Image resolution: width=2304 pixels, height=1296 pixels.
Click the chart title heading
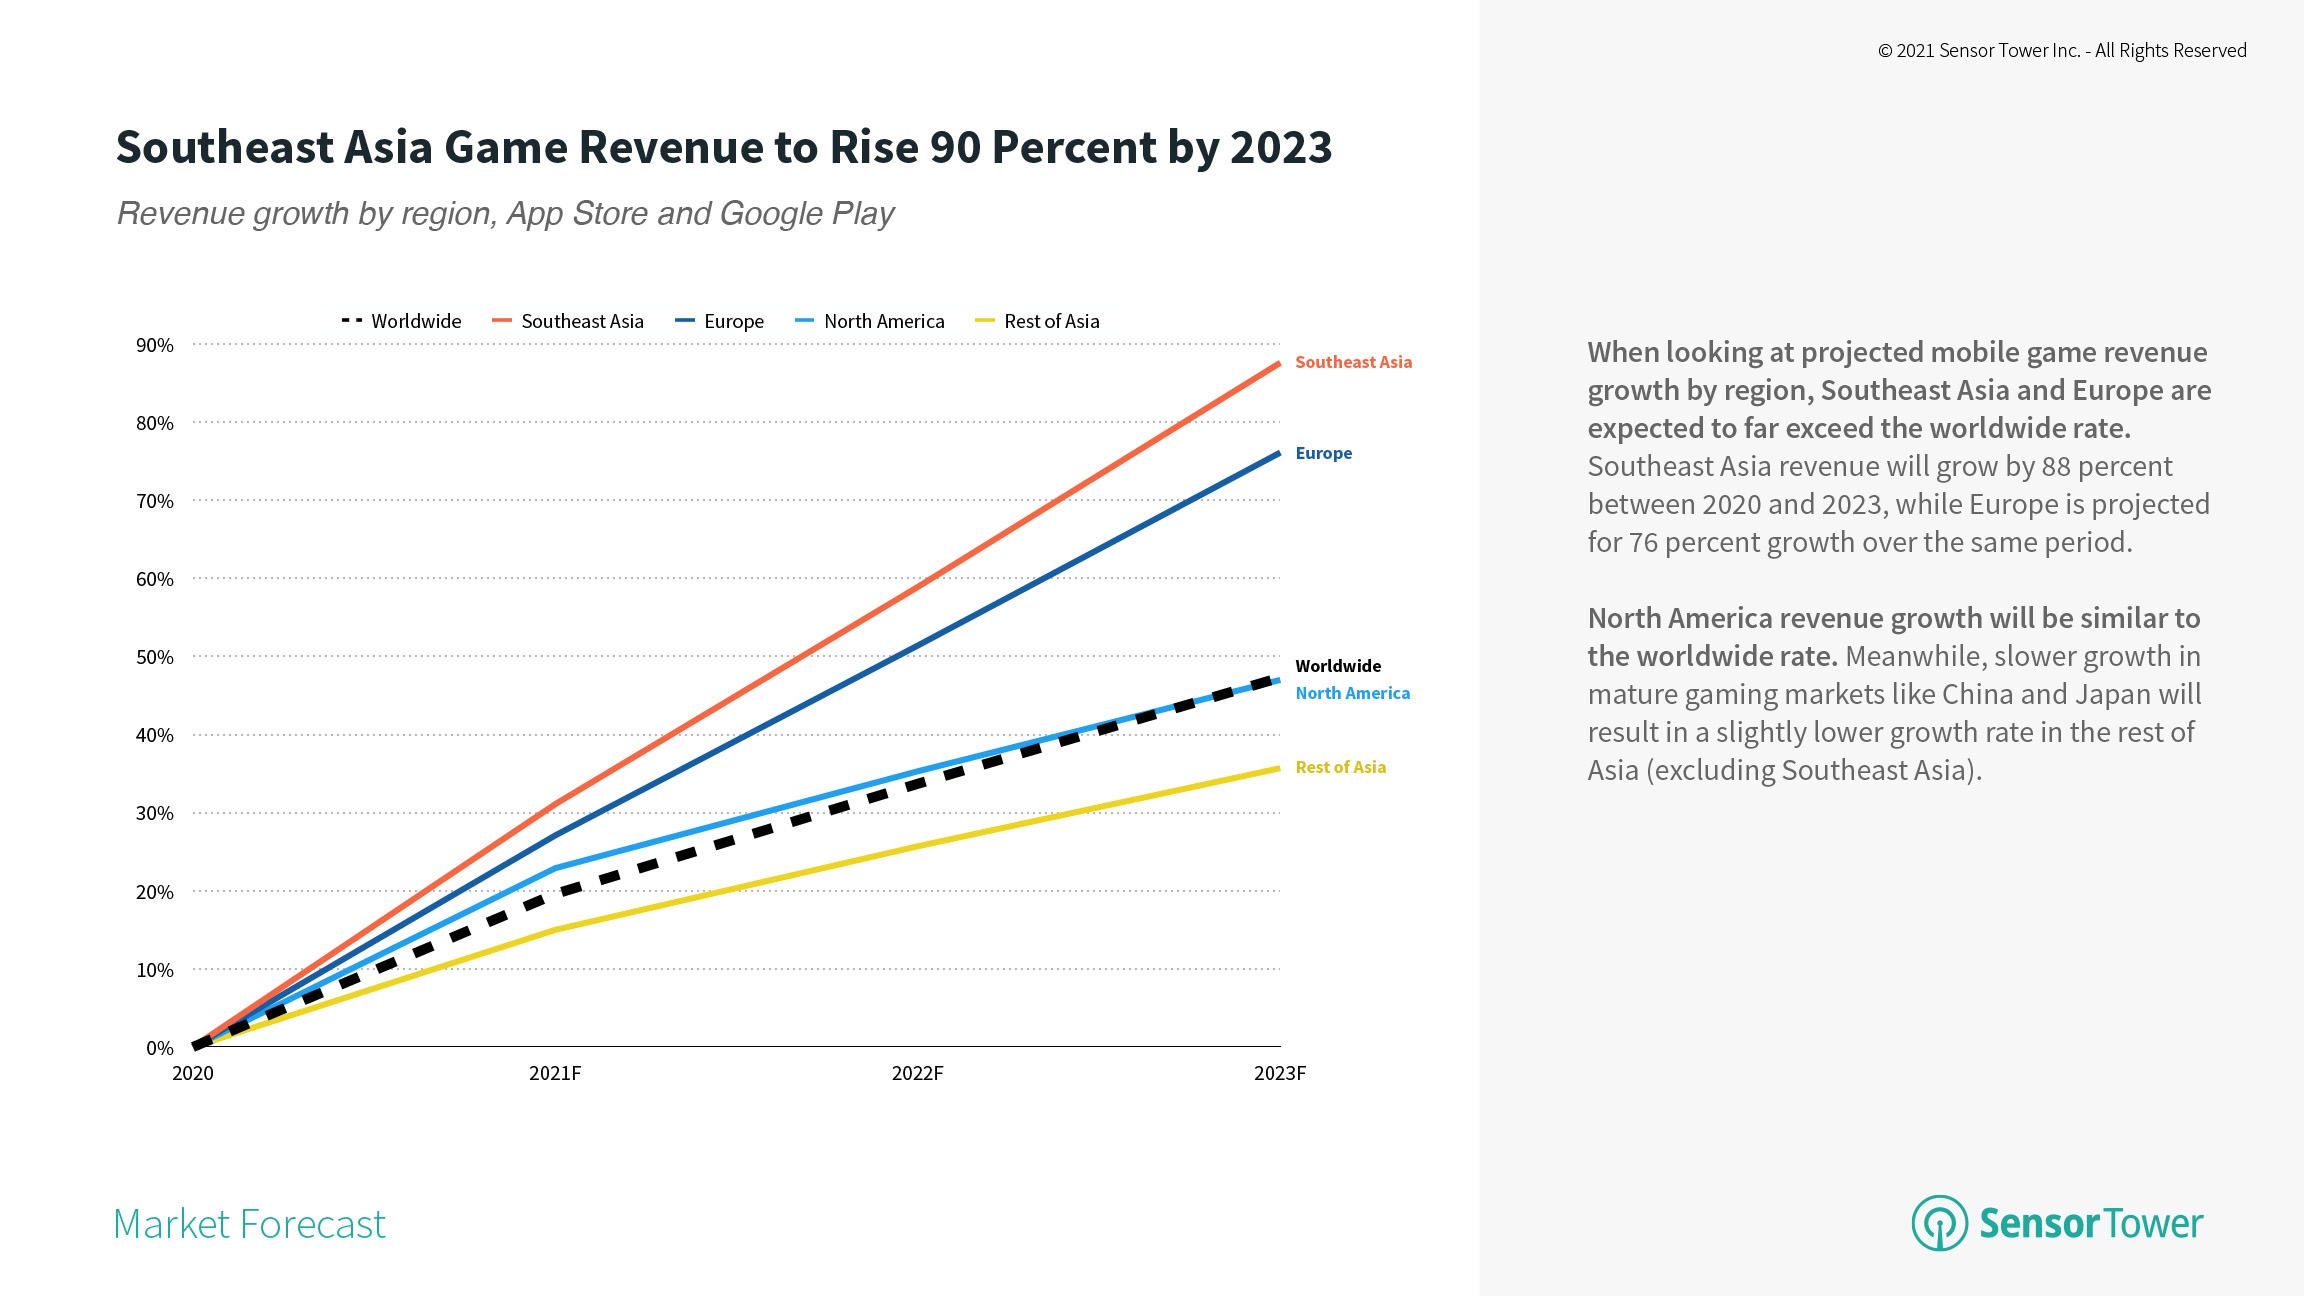pyautogui.click(x=723, y=147)
